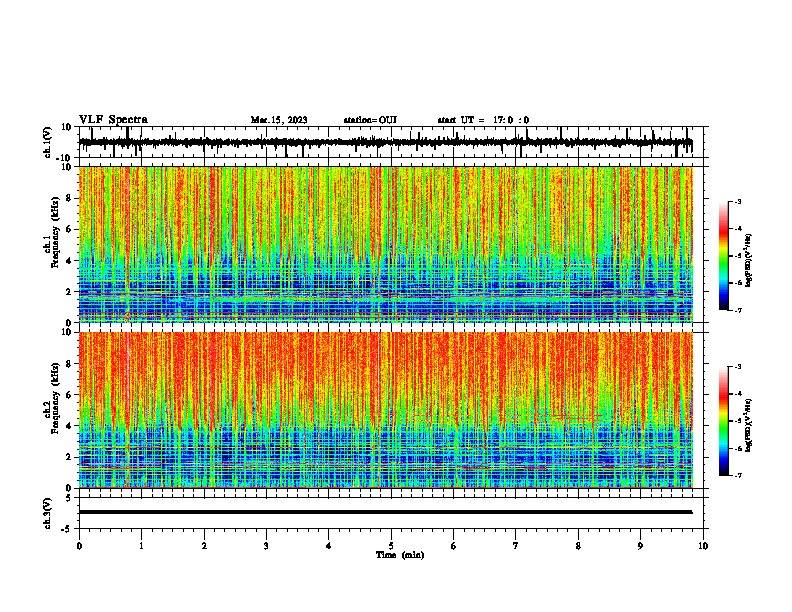Click the 'ch.3(V)' axis label
The width and height of the screenshot is (792, 612).
48,513
